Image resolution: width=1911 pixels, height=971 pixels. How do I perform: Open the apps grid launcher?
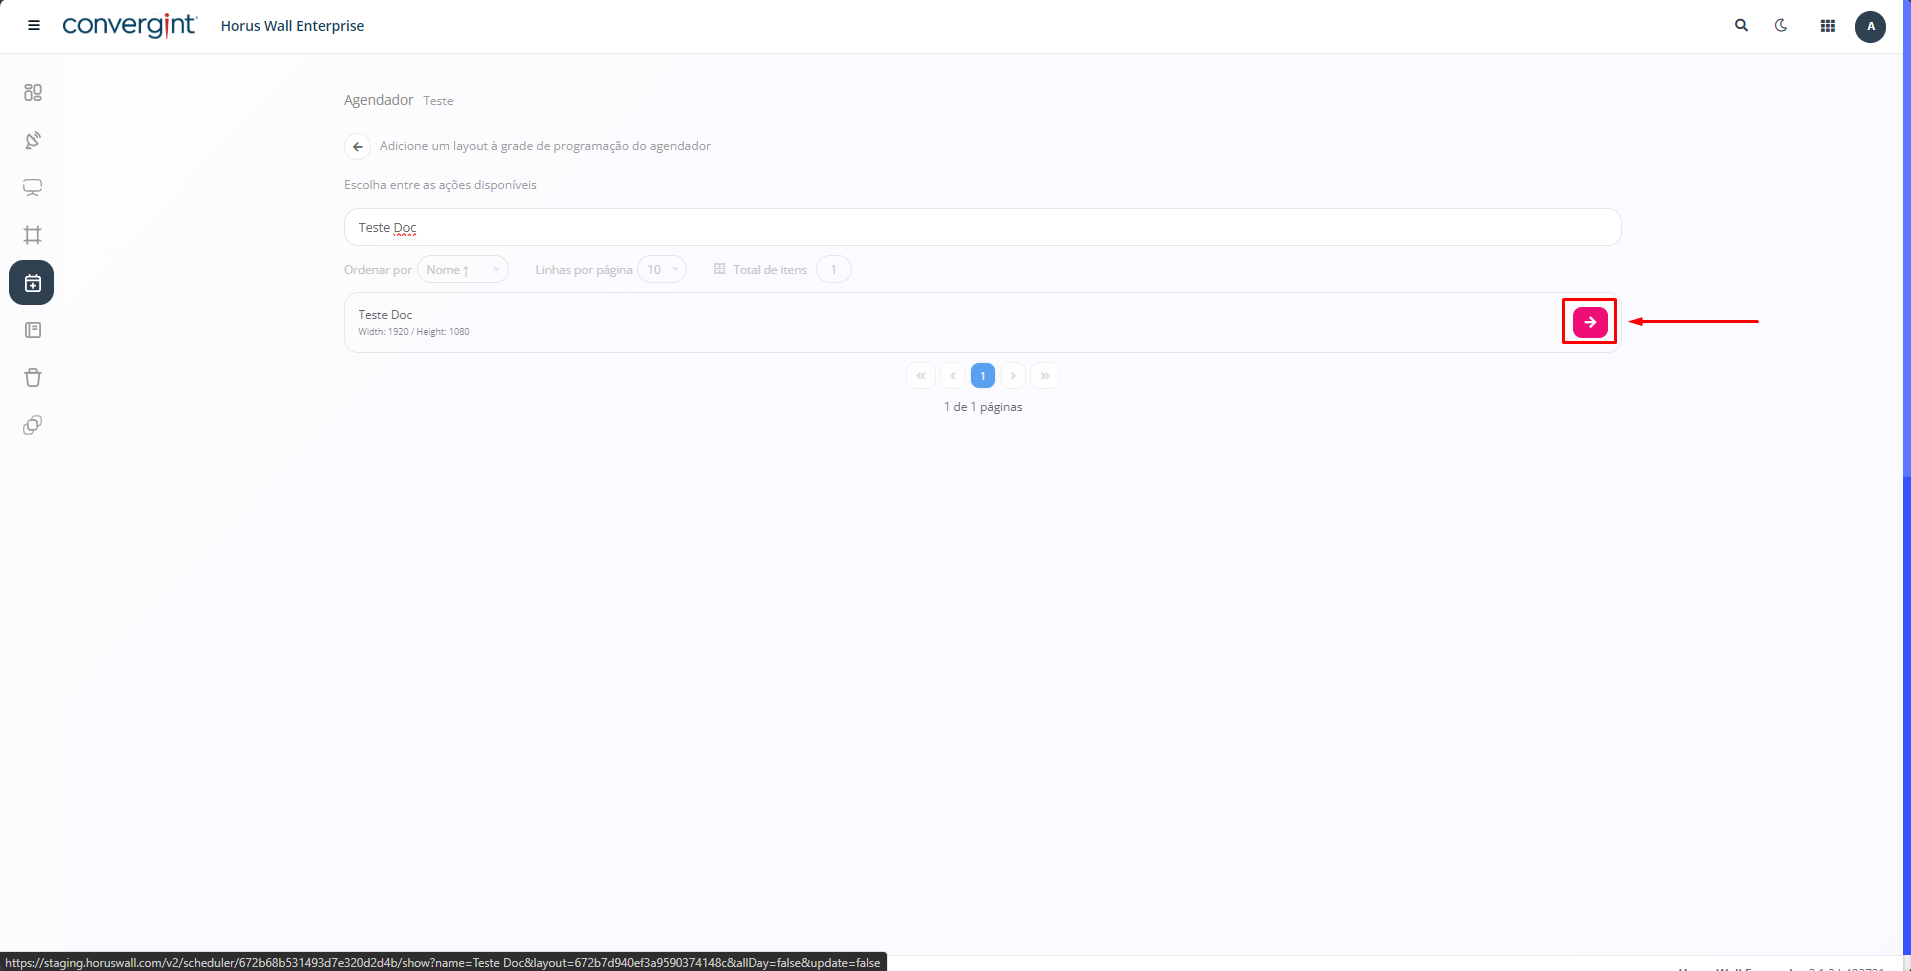[x=1827, y=26]
